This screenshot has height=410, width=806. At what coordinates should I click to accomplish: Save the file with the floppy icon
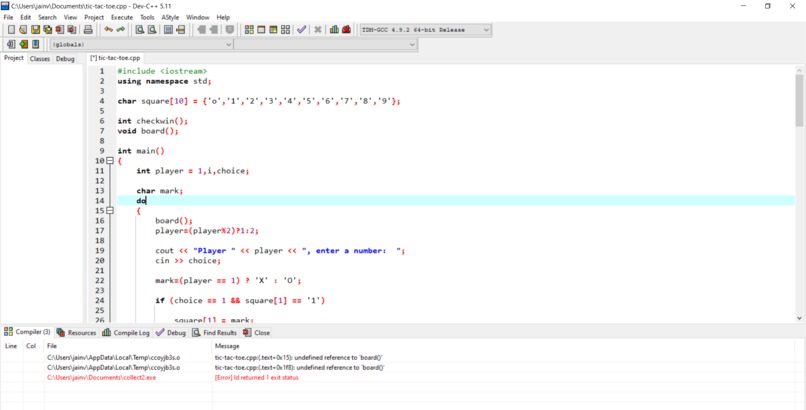pos(35,30)
